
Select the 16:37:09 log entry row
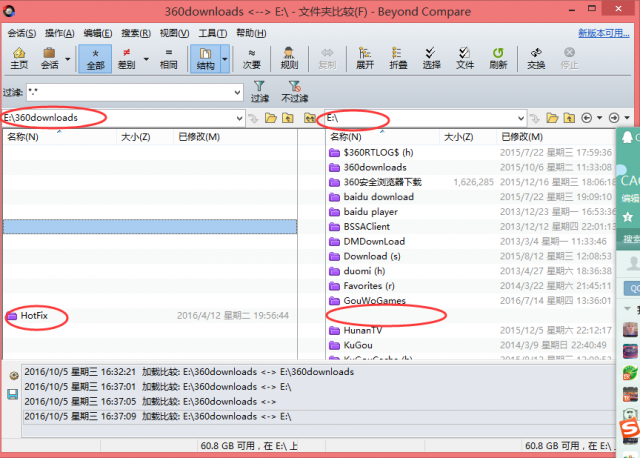tap(319, 416)
